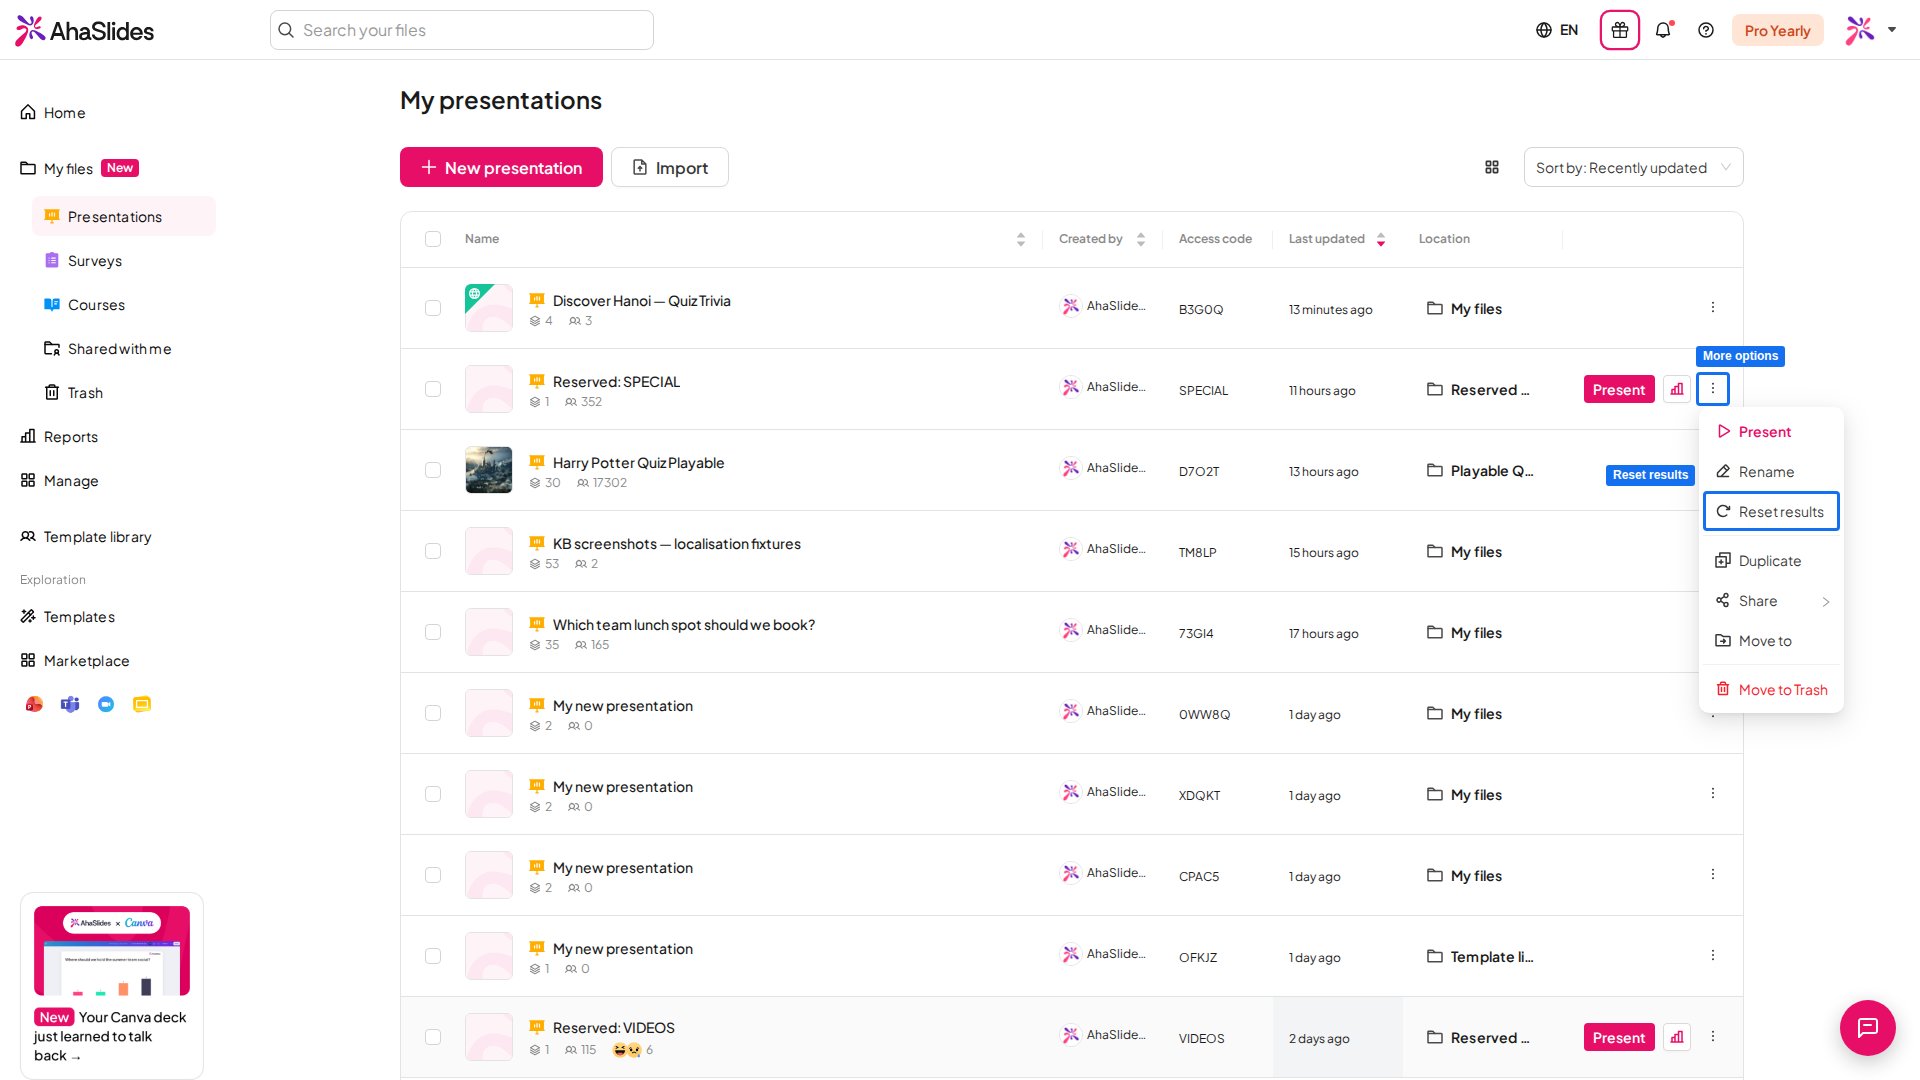Choose Reset results from the context menu

pyautogui.click(x=1771, y=511)
